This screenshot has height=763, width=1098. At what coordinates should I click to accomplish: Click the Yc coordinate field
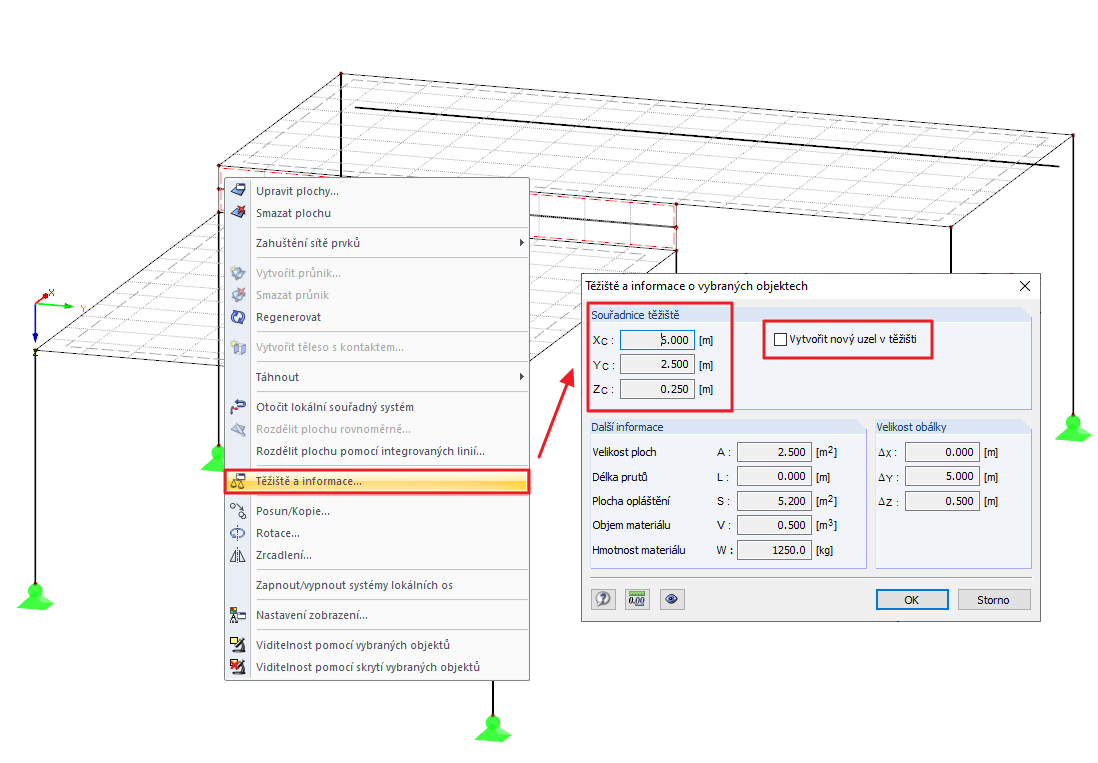tap(657, 365)
